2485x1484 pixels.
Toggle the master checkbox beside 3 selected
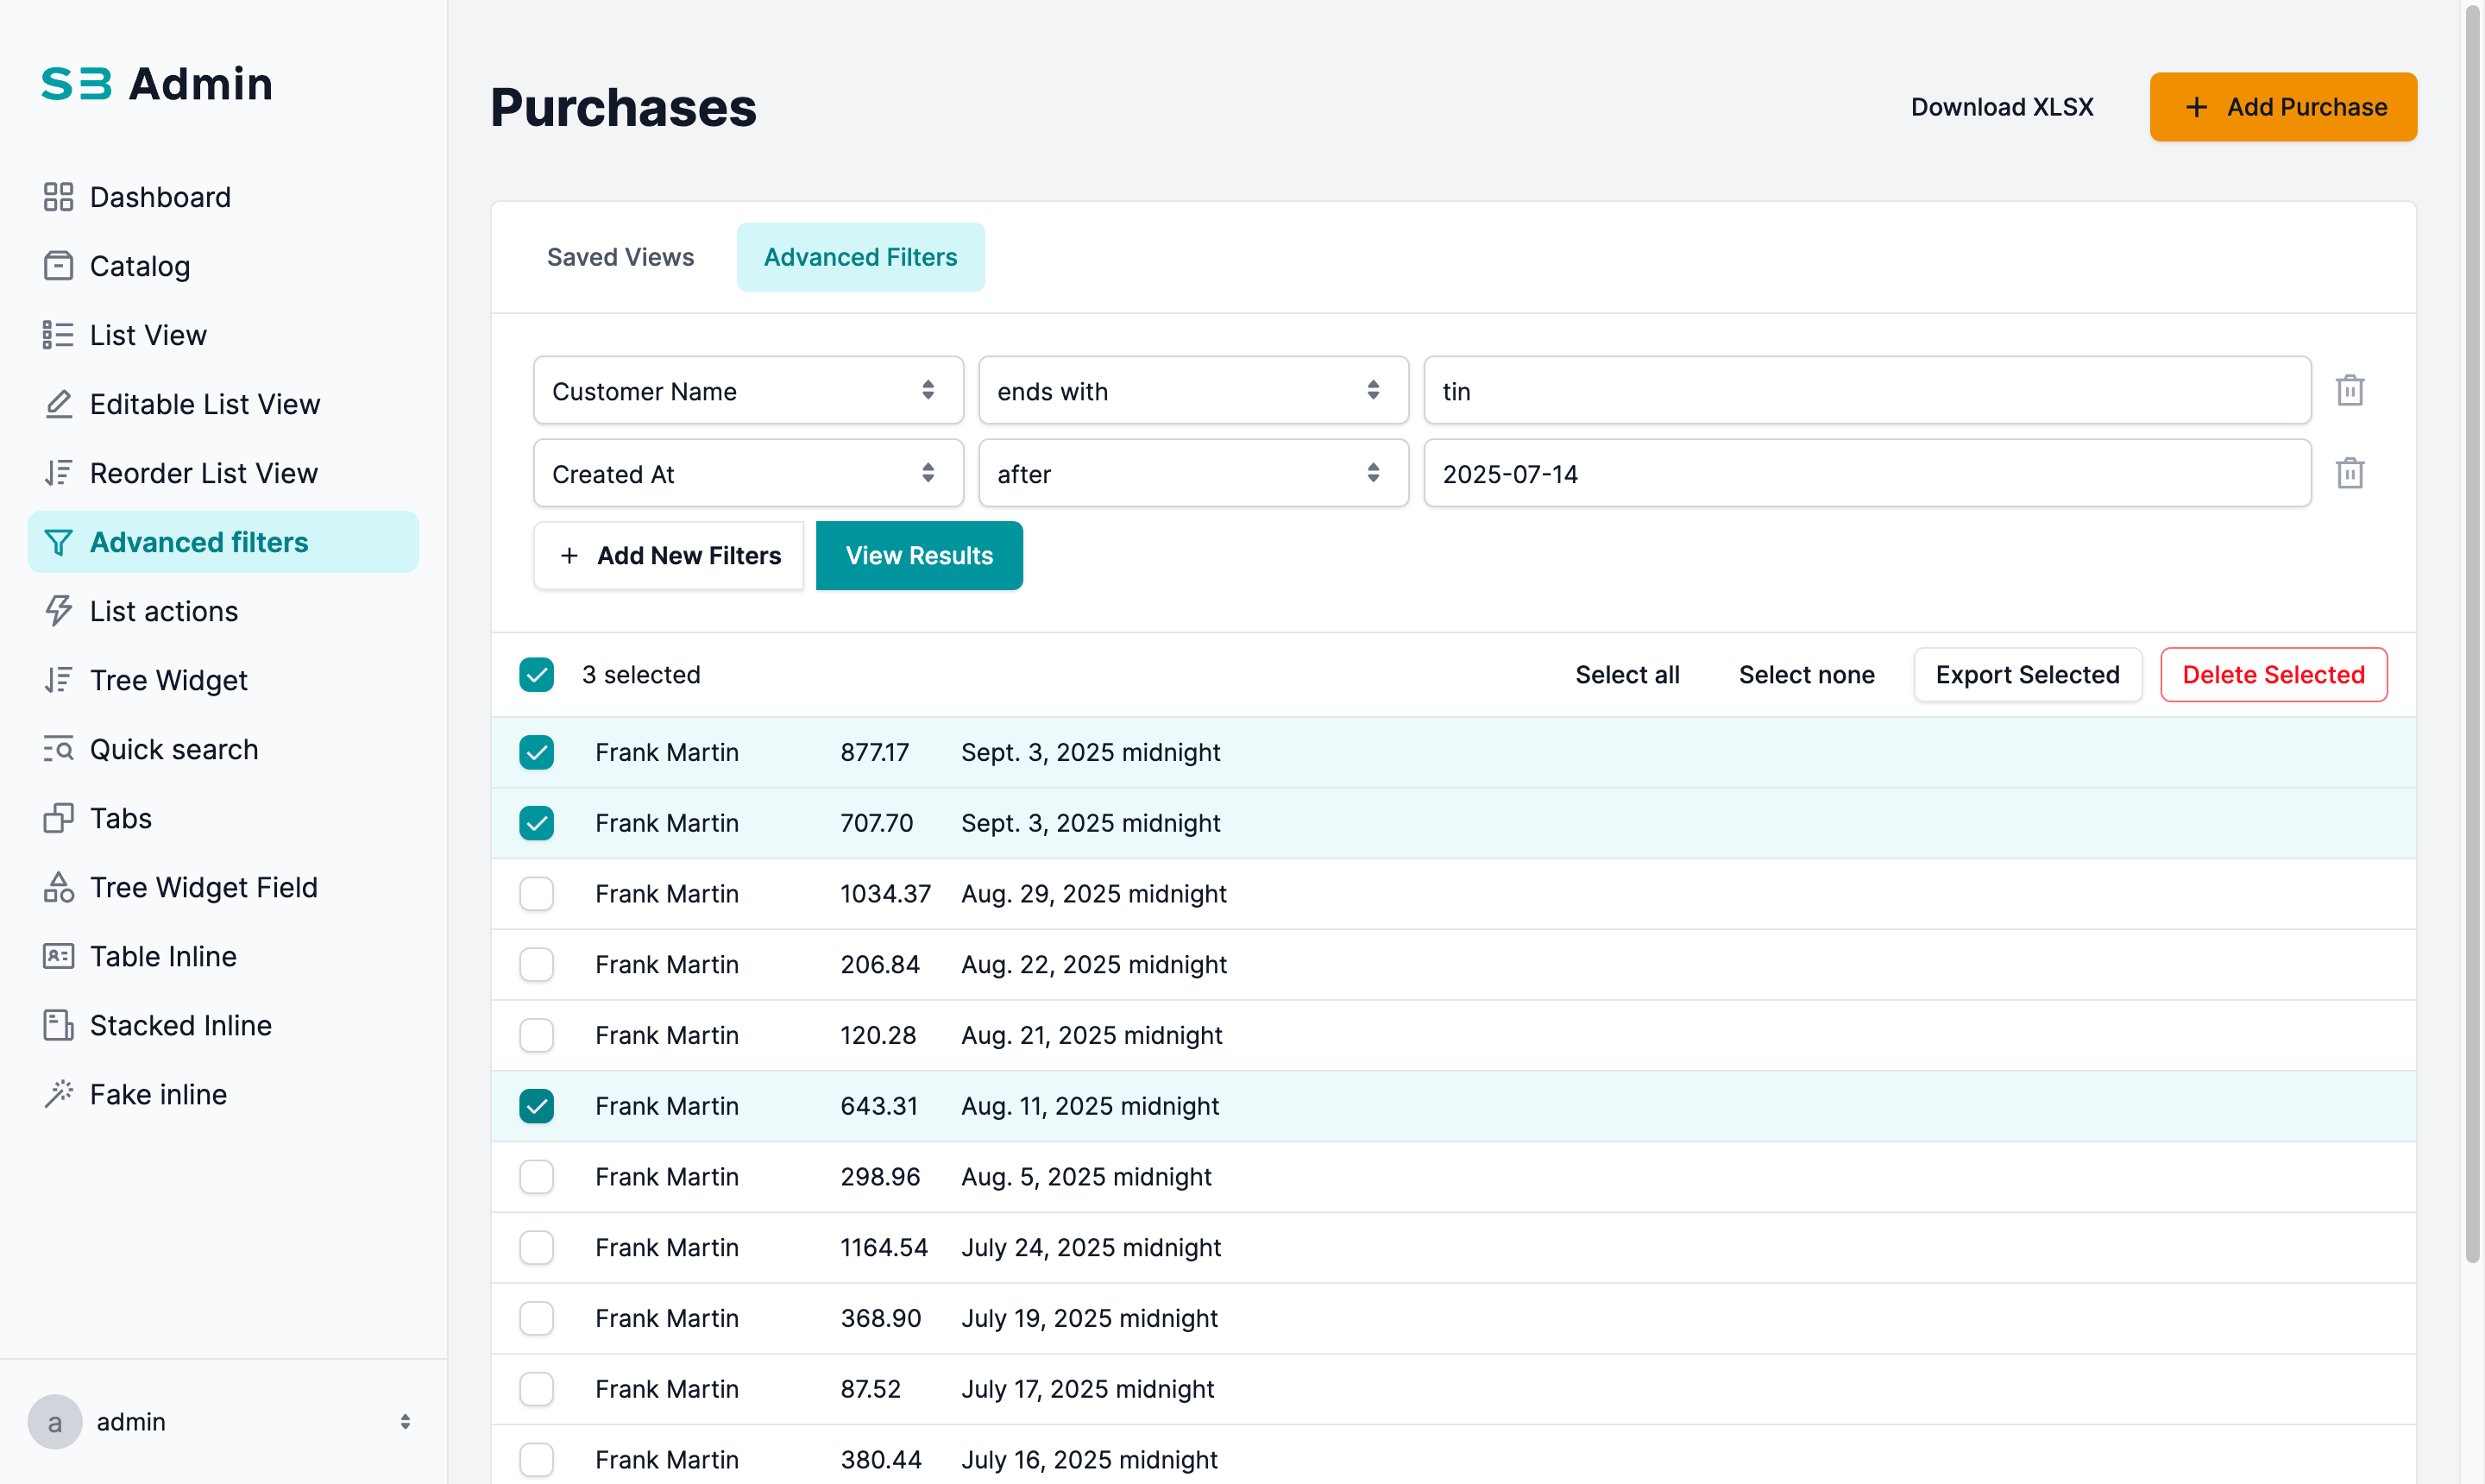pyautogui.click(x=536, y=675)
